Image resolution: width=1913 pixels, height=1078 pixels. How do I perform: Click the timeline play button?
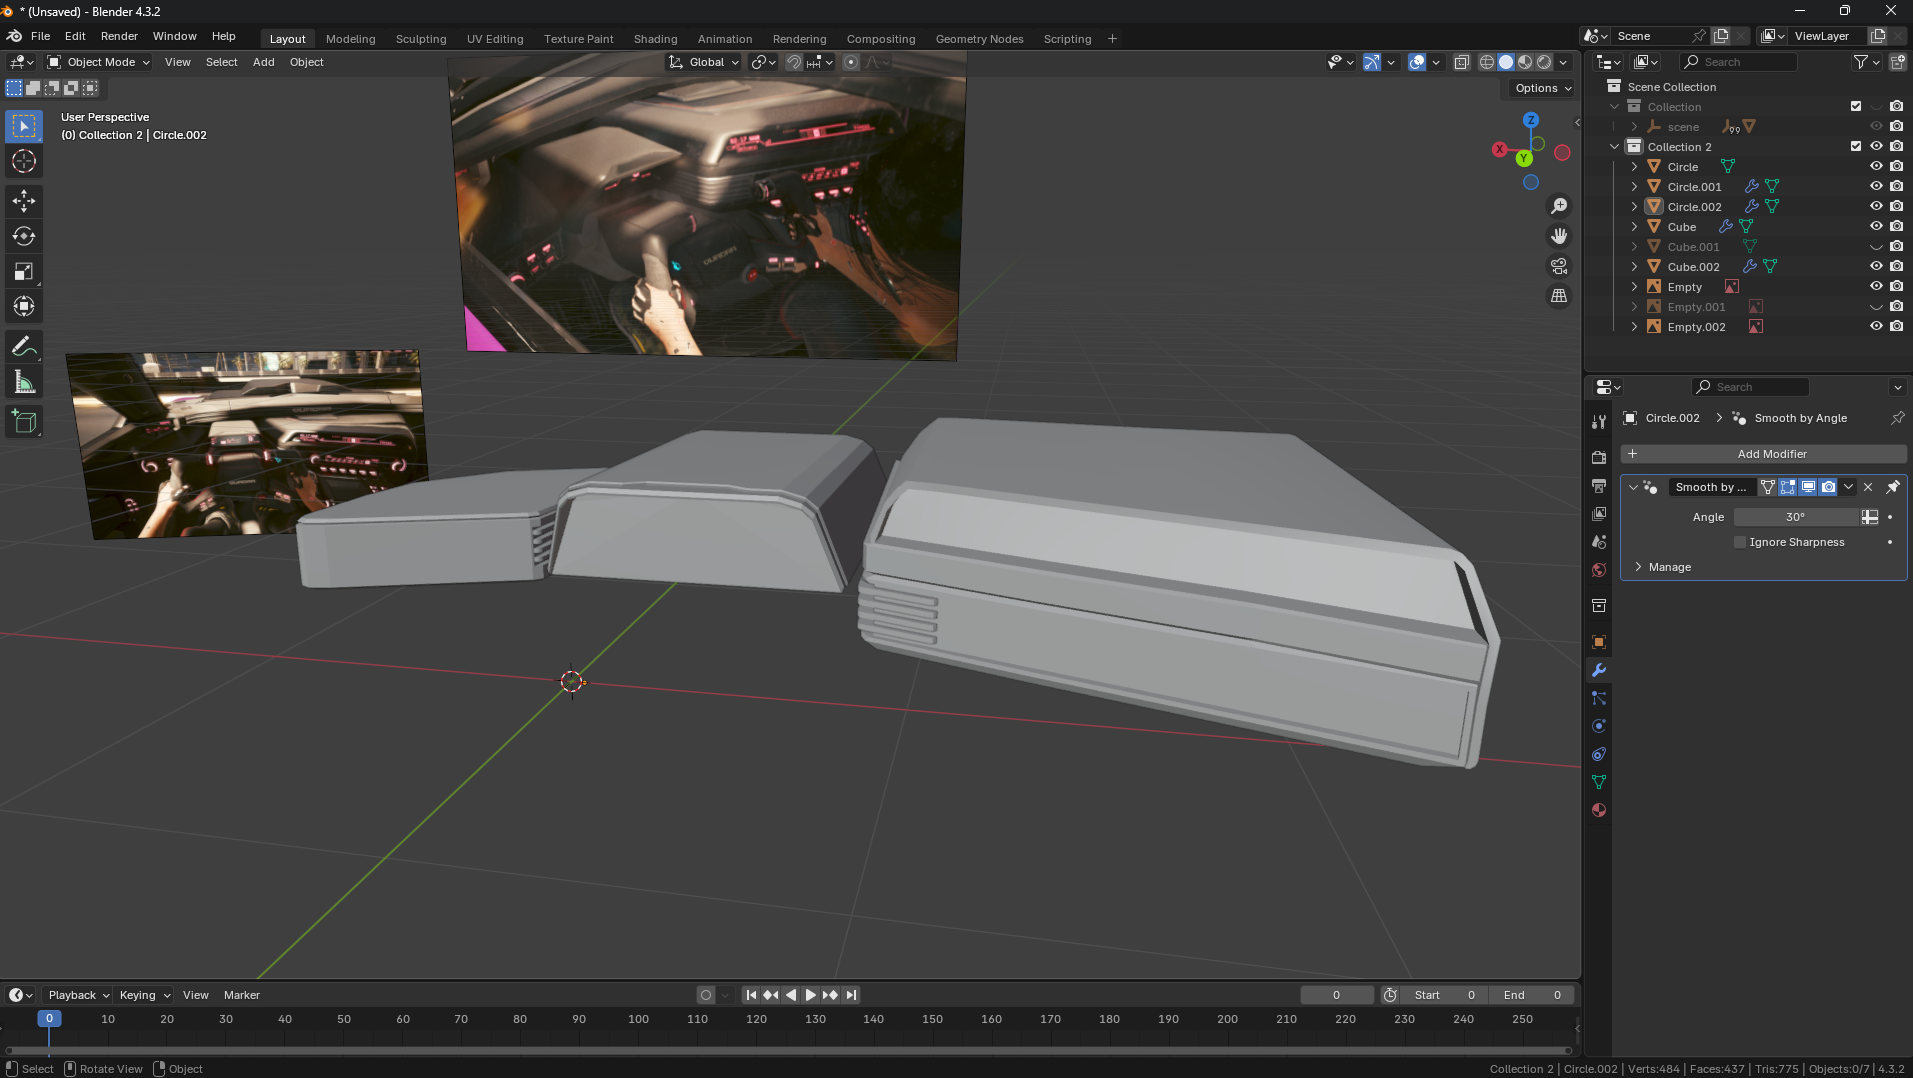click(810, 995)
